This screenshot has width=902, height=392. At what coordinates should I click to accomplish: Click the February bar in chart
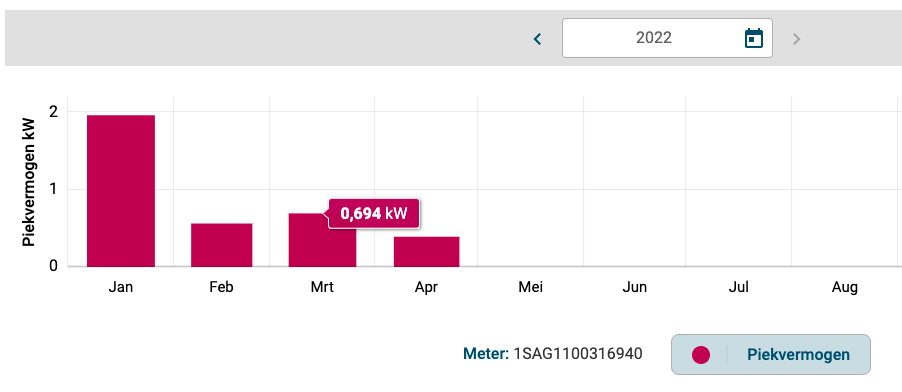point(221,245)
